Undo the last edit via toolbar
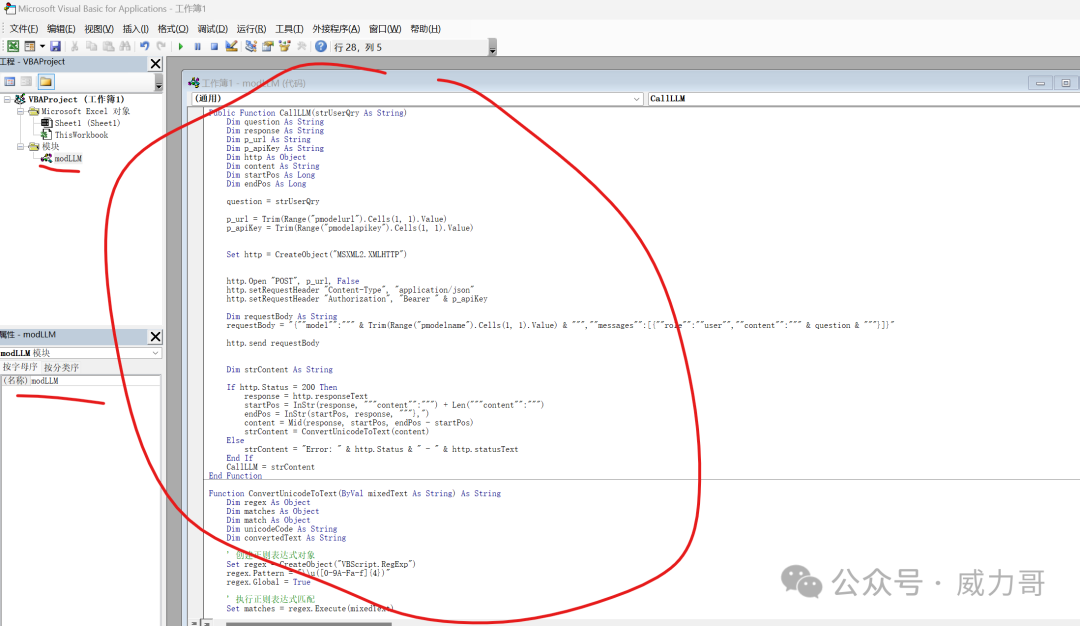The image size is (1080, 626). pyautogui.click(x=145, y=46)
